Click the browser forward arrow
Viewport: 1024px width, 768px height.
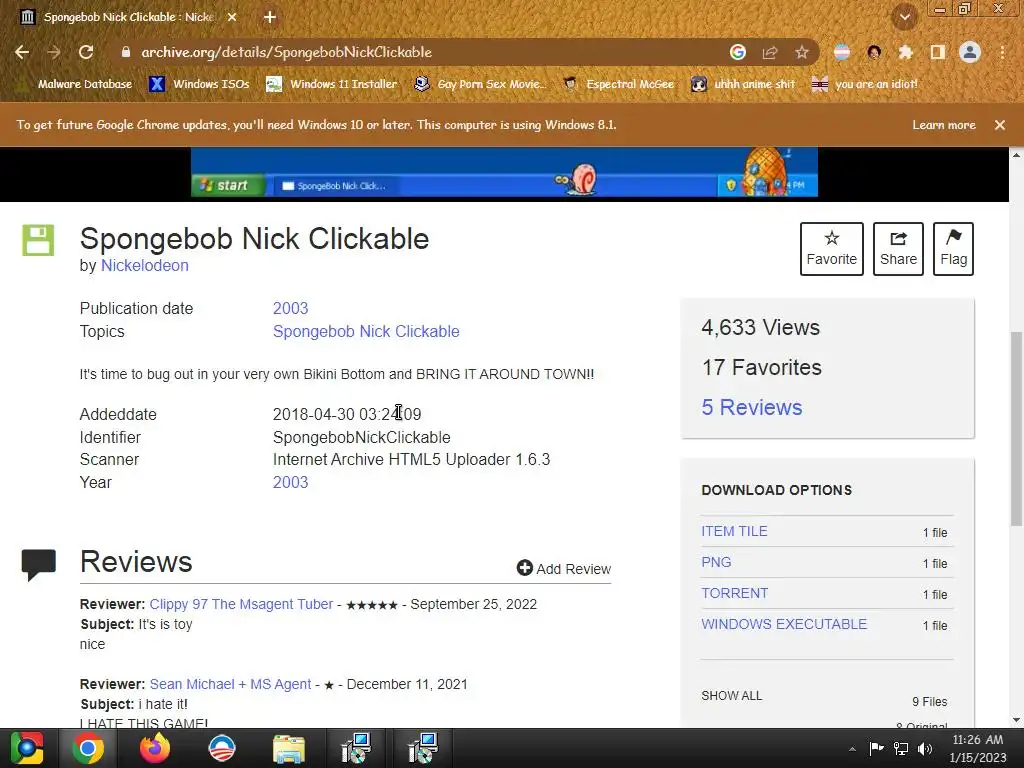point(54,52)
